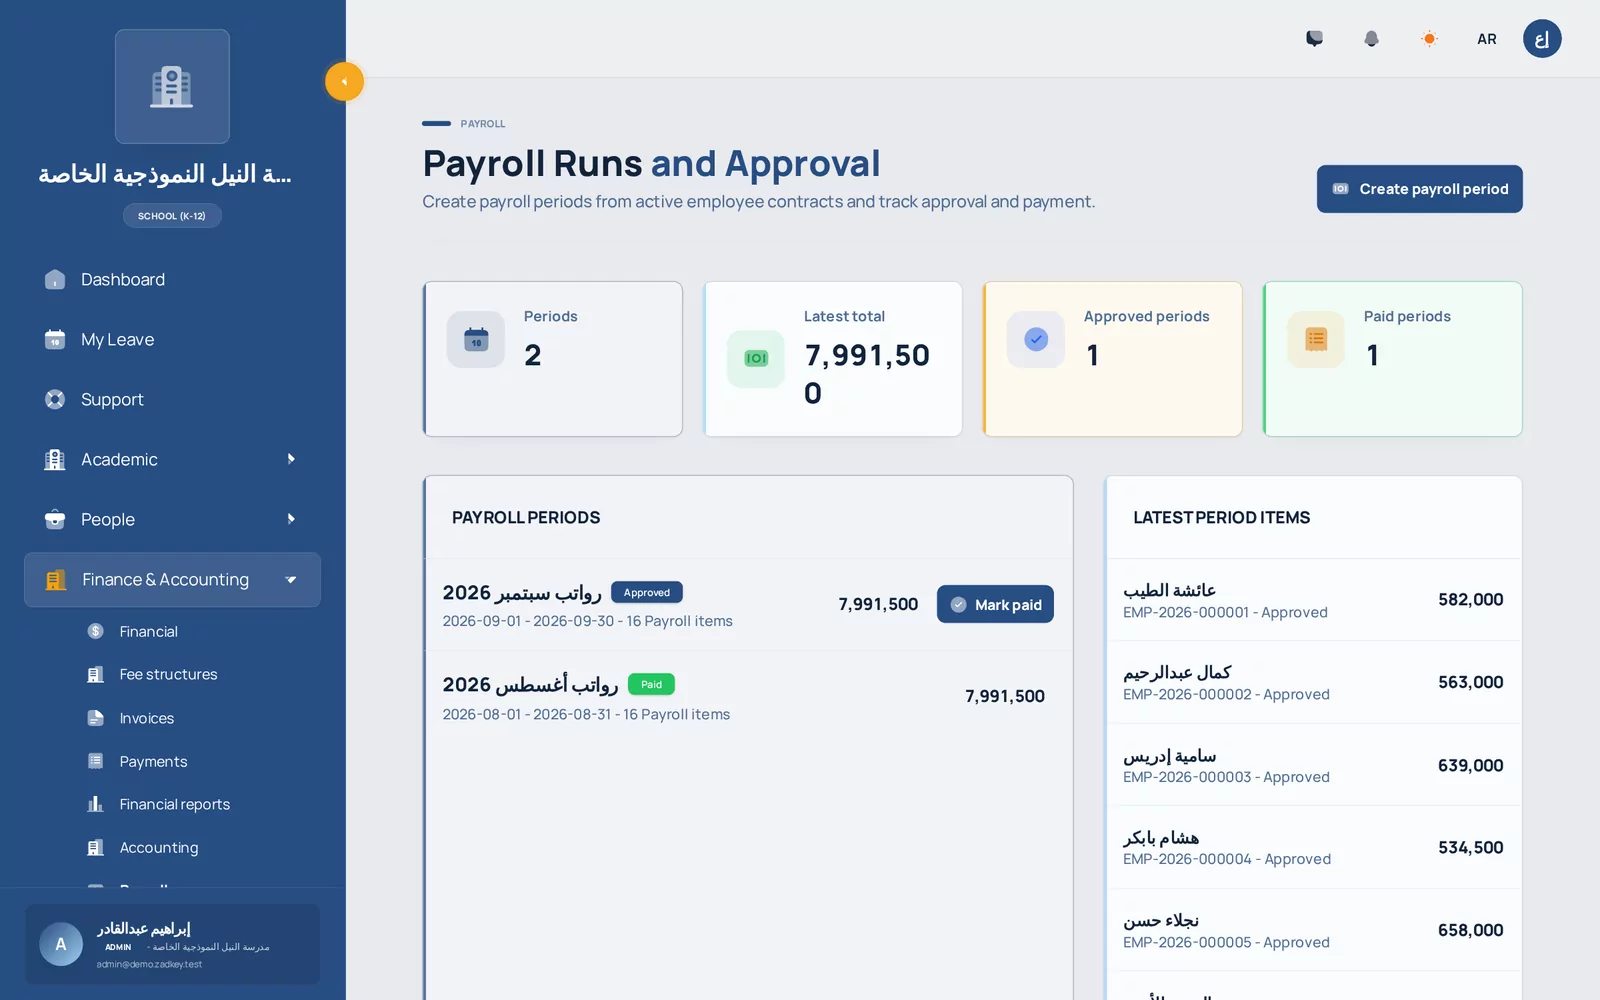Image resolution: width=1600 pixels, height=1000 pixels.
Task: Click the PAYROLL breadcrumb label
Action: (x=483, y=124)
